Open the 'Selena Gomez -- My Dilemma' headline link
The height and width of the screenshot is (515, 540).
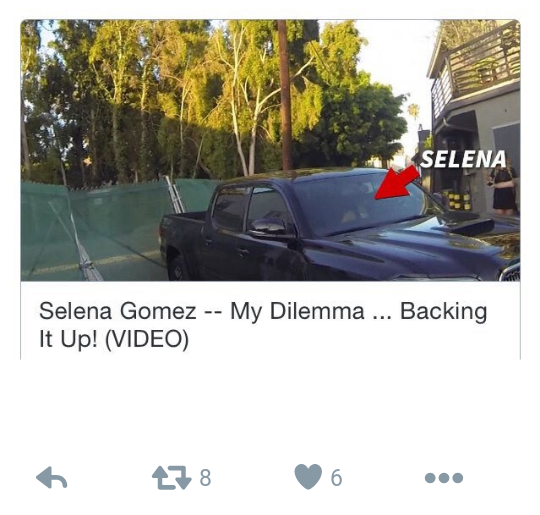pos(263,324)
